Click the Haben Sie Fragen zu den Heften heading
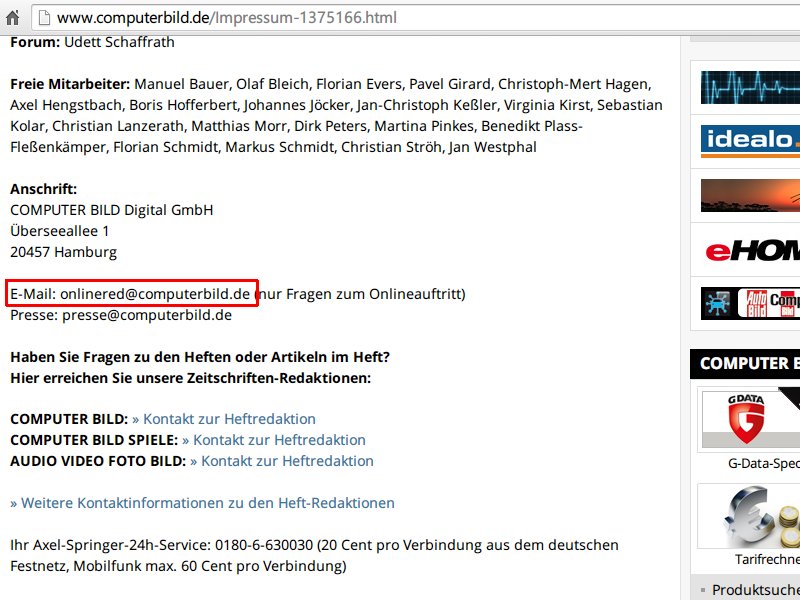 coord(200,357)
